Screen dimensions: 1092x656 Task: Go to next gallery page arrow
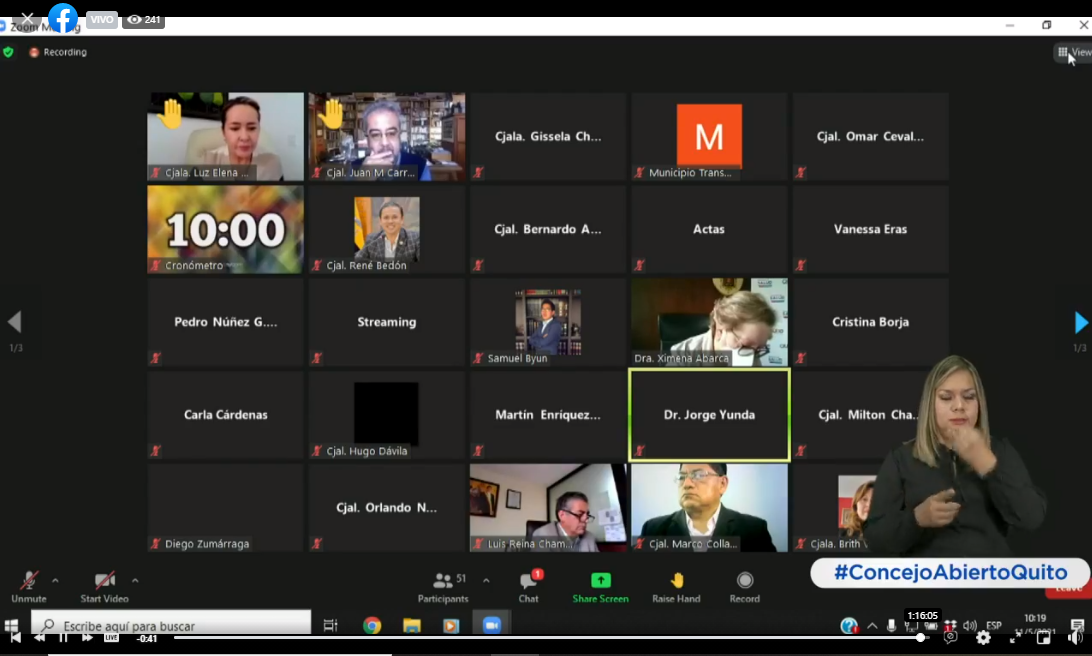[x=1080, y=322]
